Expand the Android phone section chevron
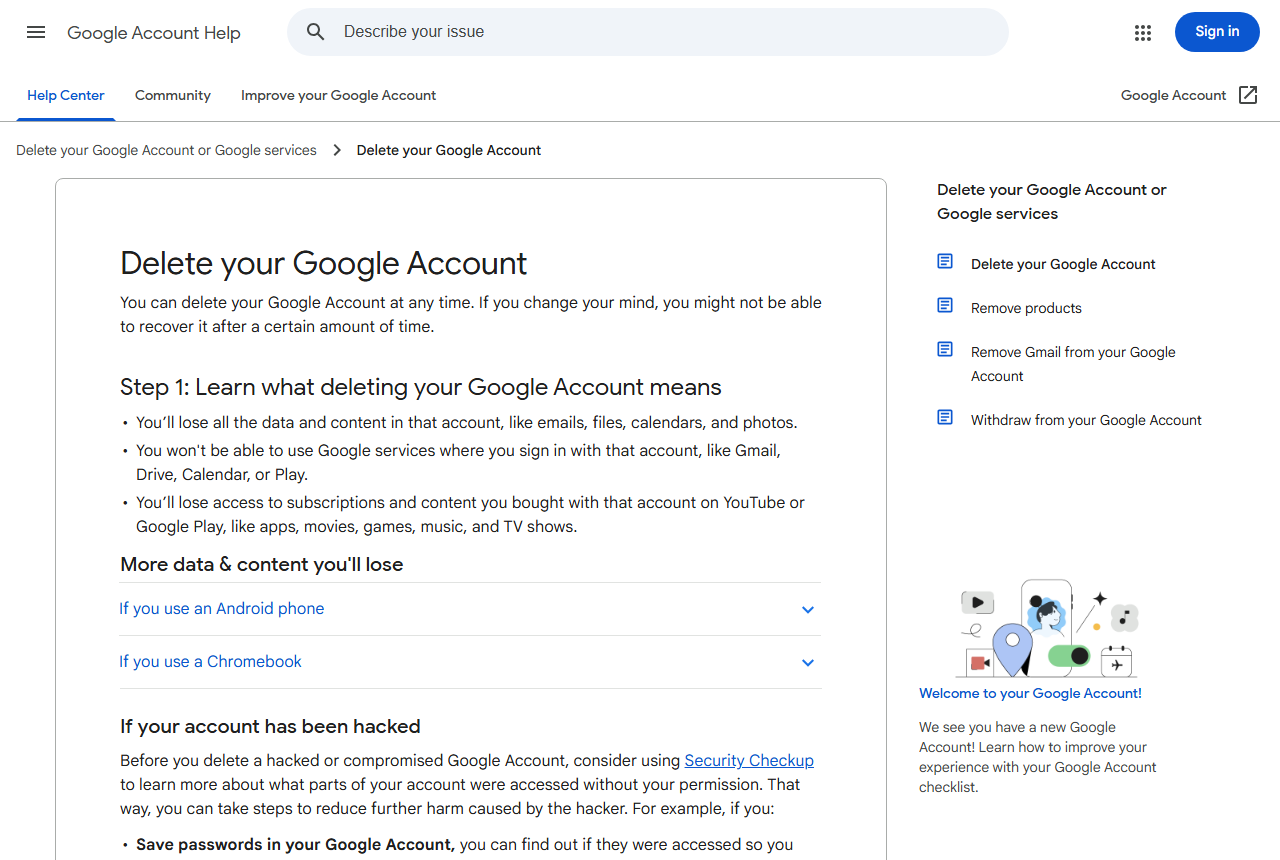The width and height of the screenshot is (1280, 860). click(x=808, y=610)
